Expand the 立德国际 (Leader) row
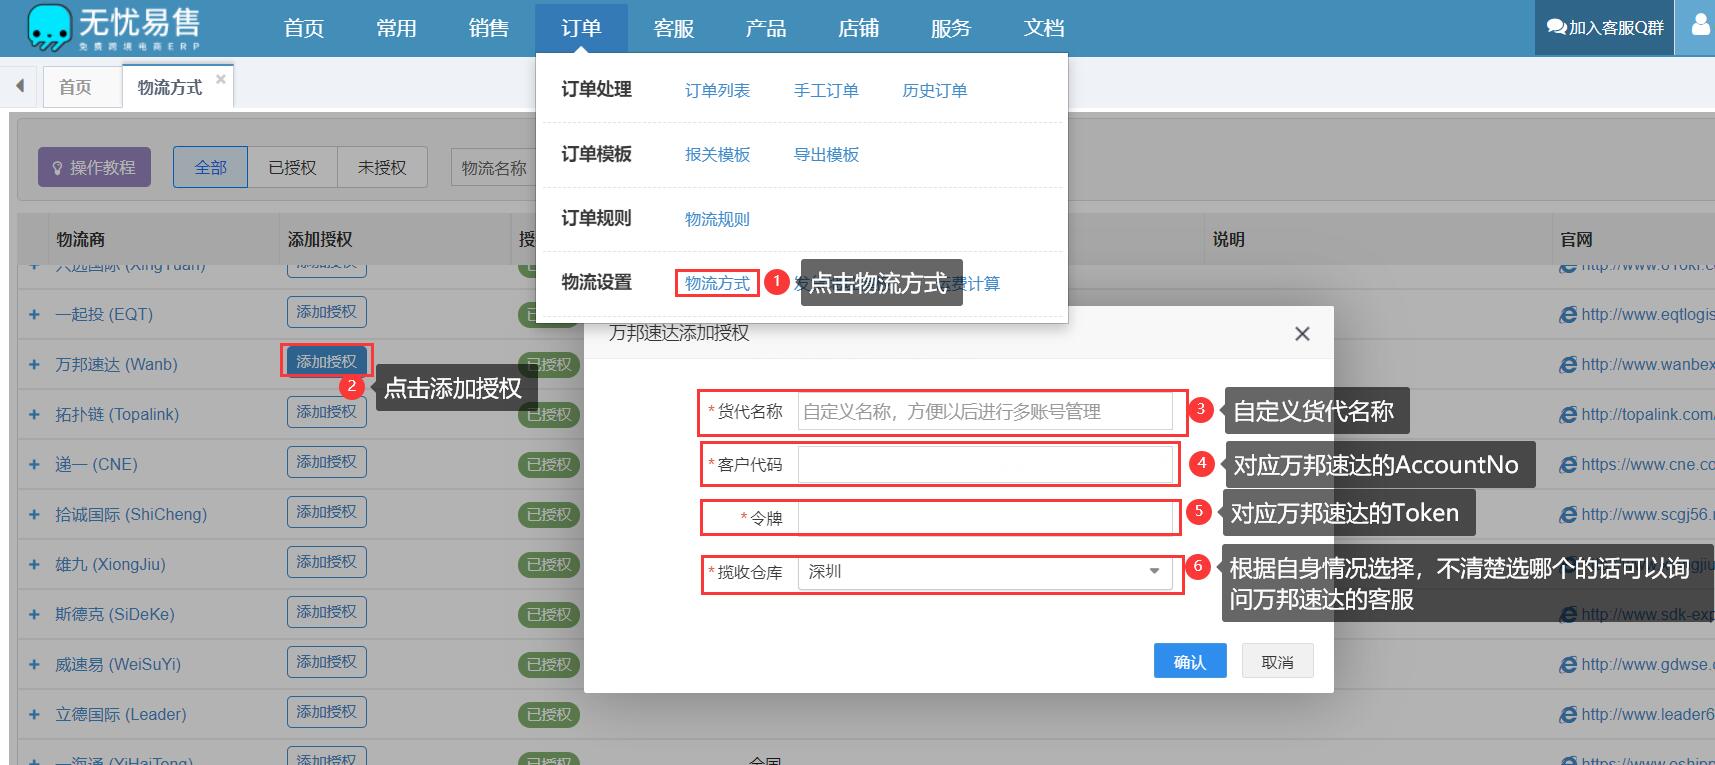 tap(34, 714)
